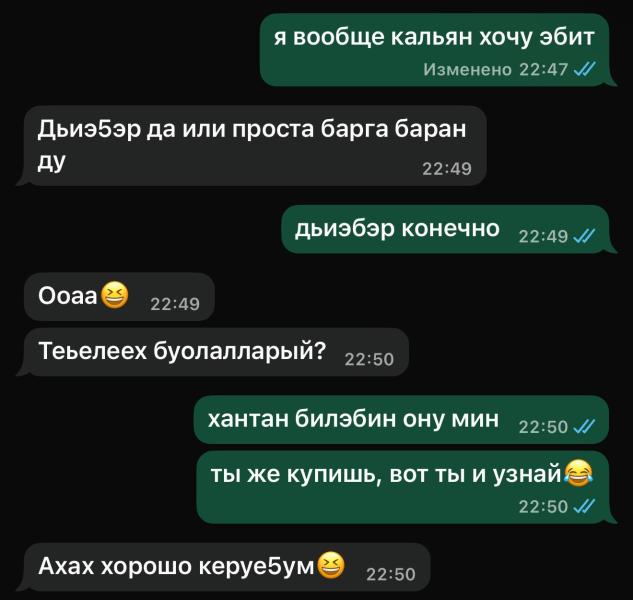The width and height of the screenshot is (633, 600).
Task: Click the 22:47 timestamp on first message
Action: click(x=543, y=69)
